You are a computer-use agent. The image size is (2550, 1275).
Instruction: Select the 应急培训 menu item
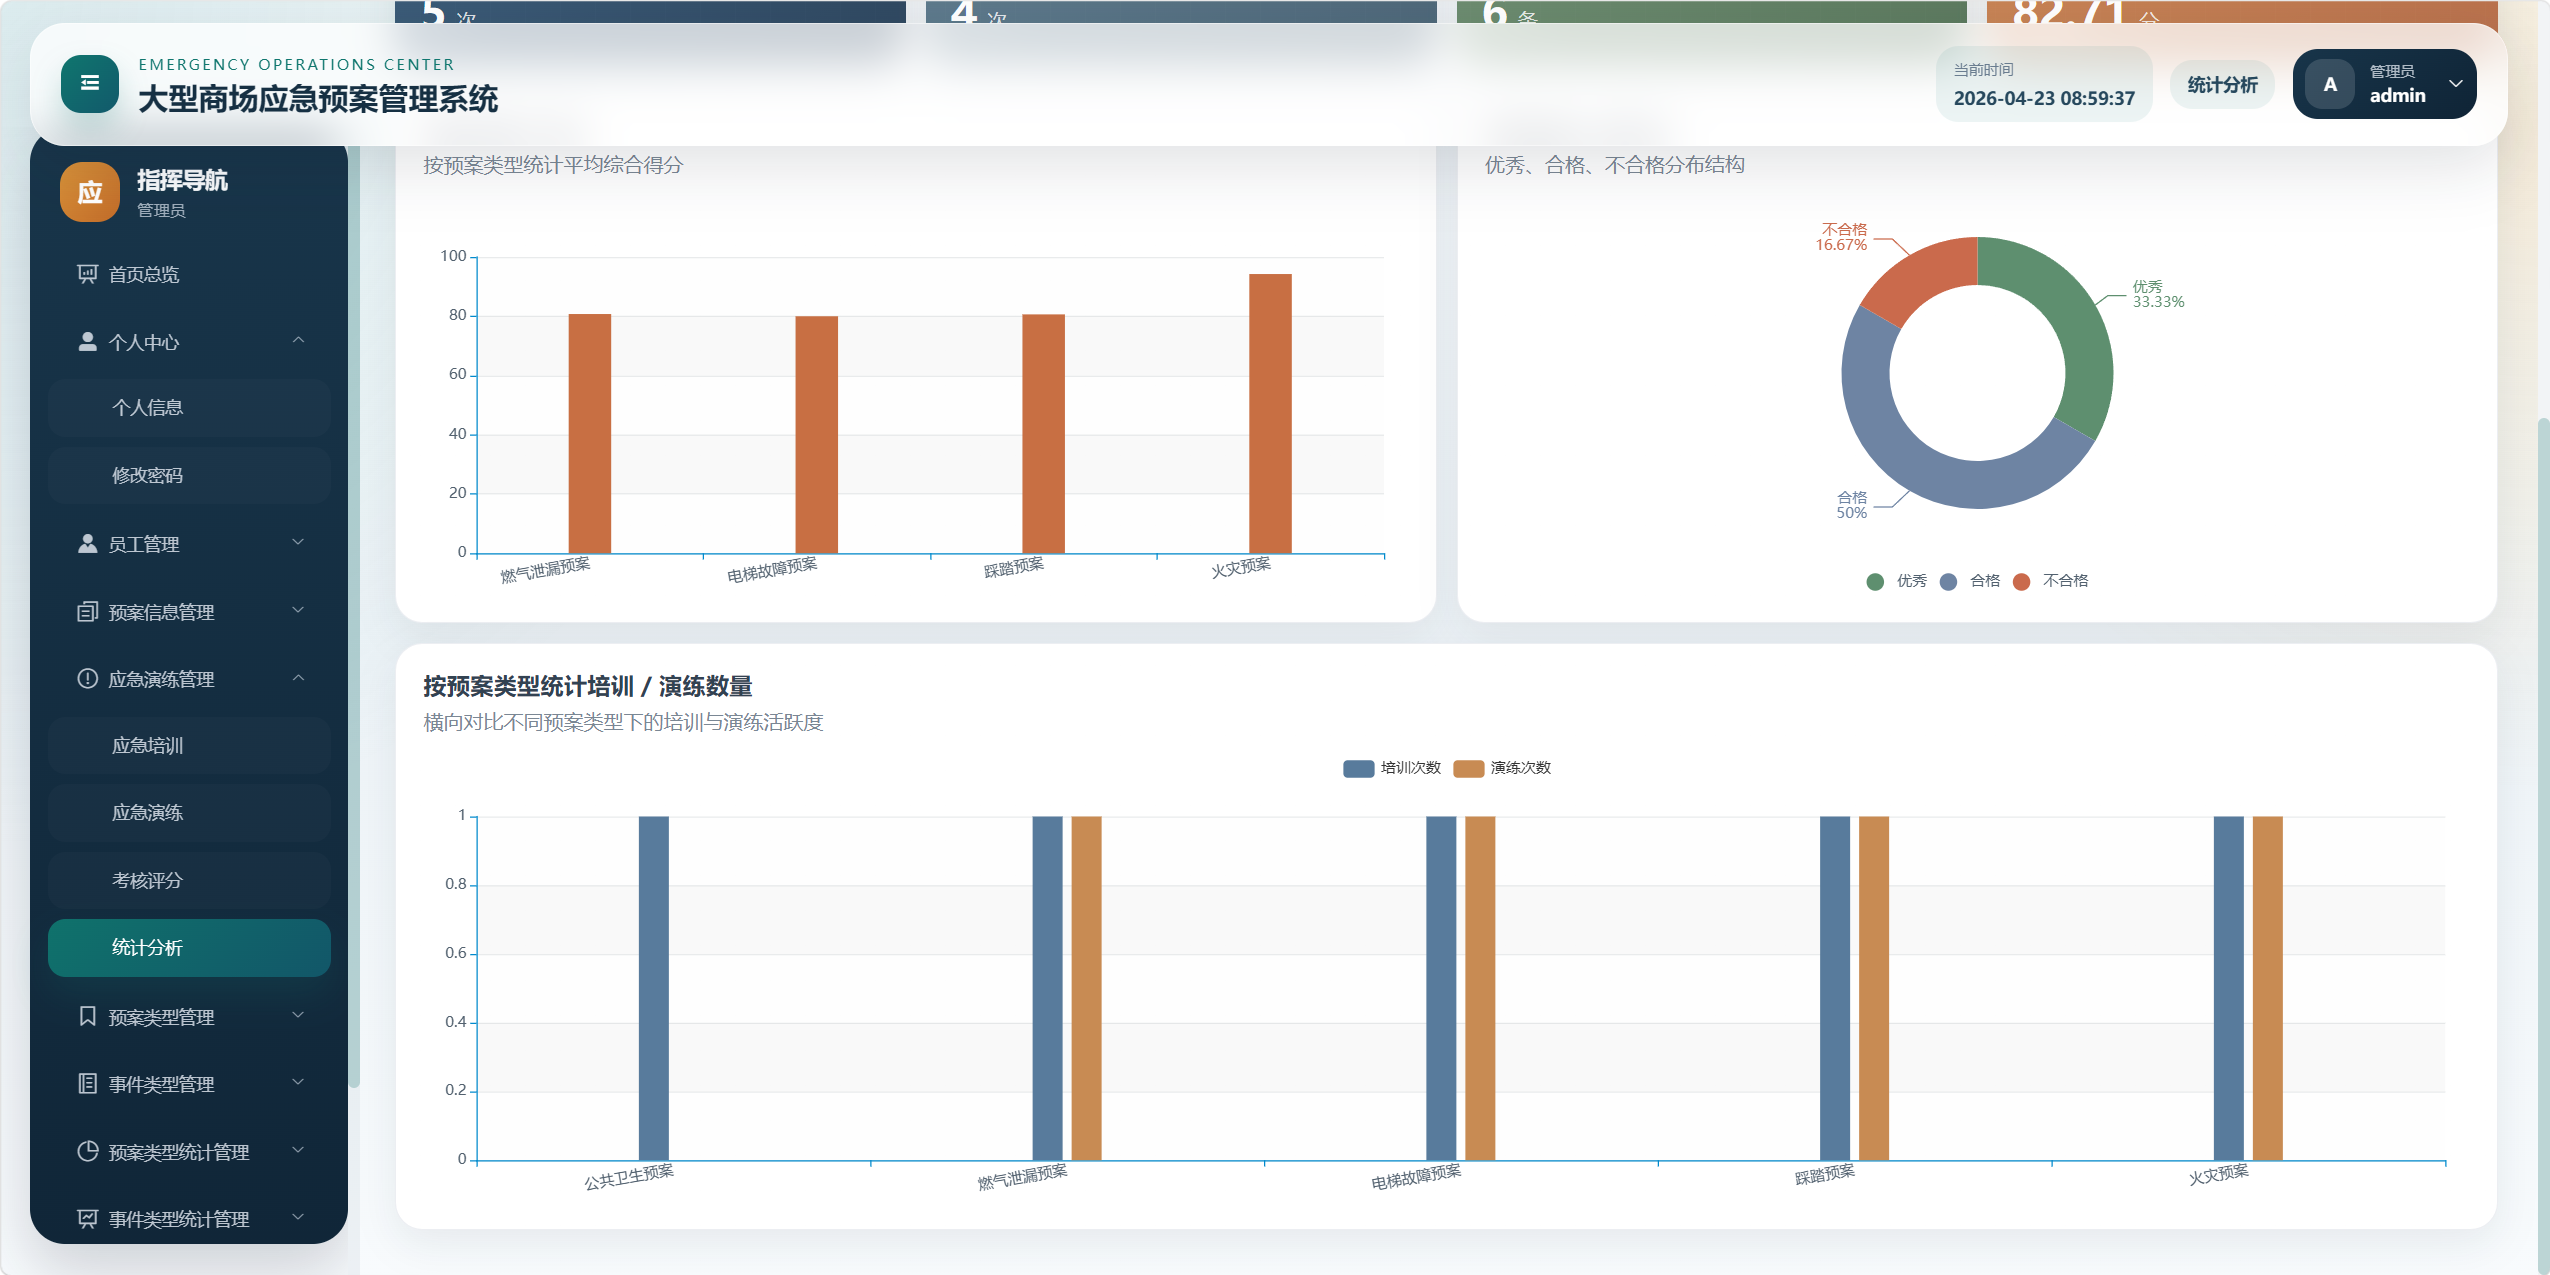click(x=147, y=745)
